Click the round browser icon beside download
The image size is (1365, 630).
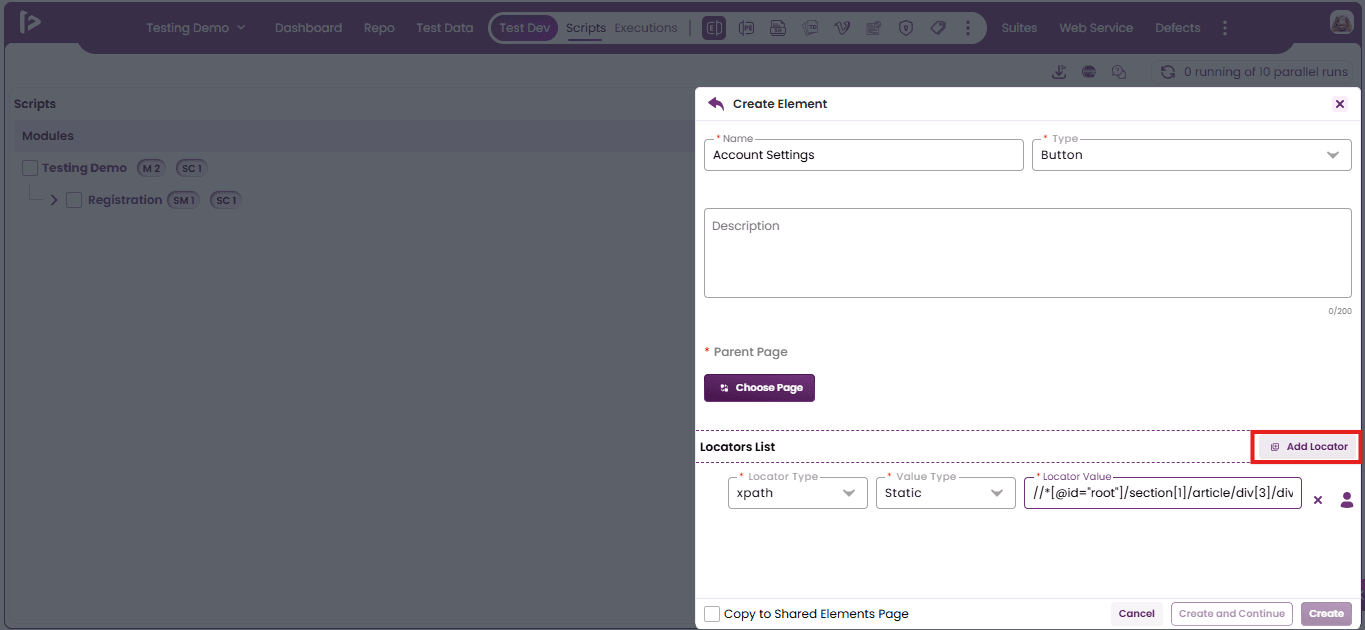(x=1089, y=72)
